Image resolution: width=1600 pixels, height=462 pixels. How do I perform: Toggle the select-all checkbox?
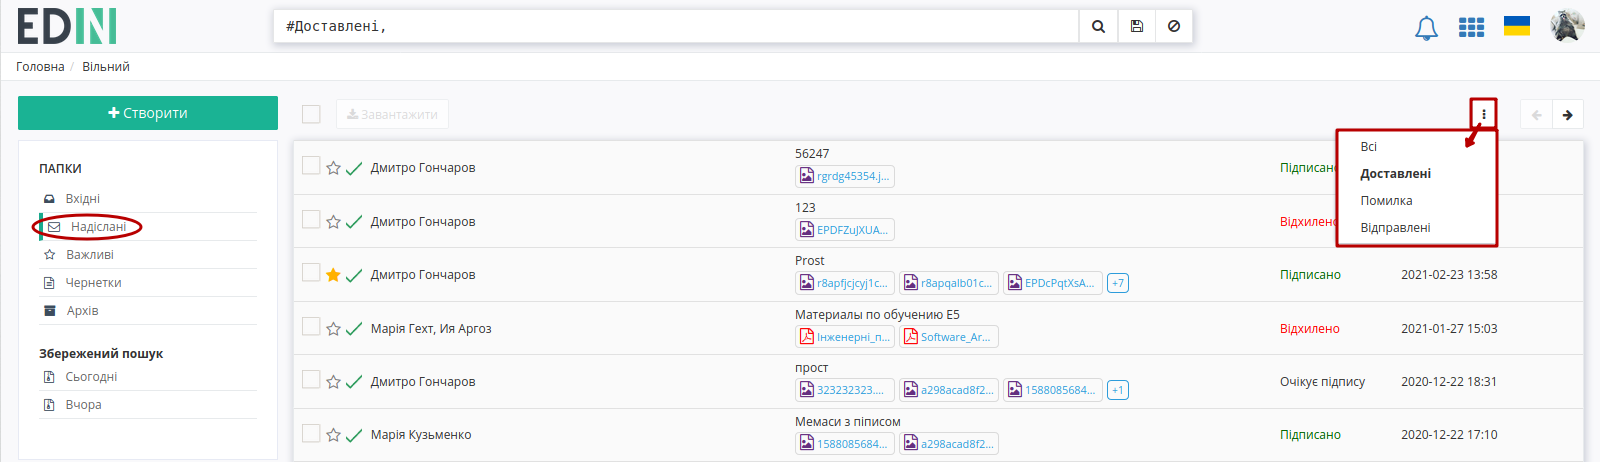pyautogui.click(x=311, y=114)
